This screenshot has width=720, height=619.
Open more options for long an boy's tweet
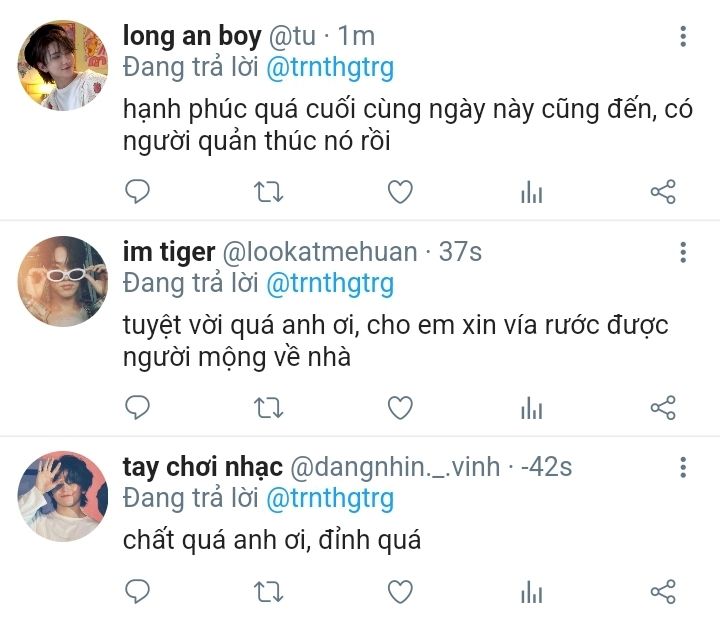tap(683, 38)
